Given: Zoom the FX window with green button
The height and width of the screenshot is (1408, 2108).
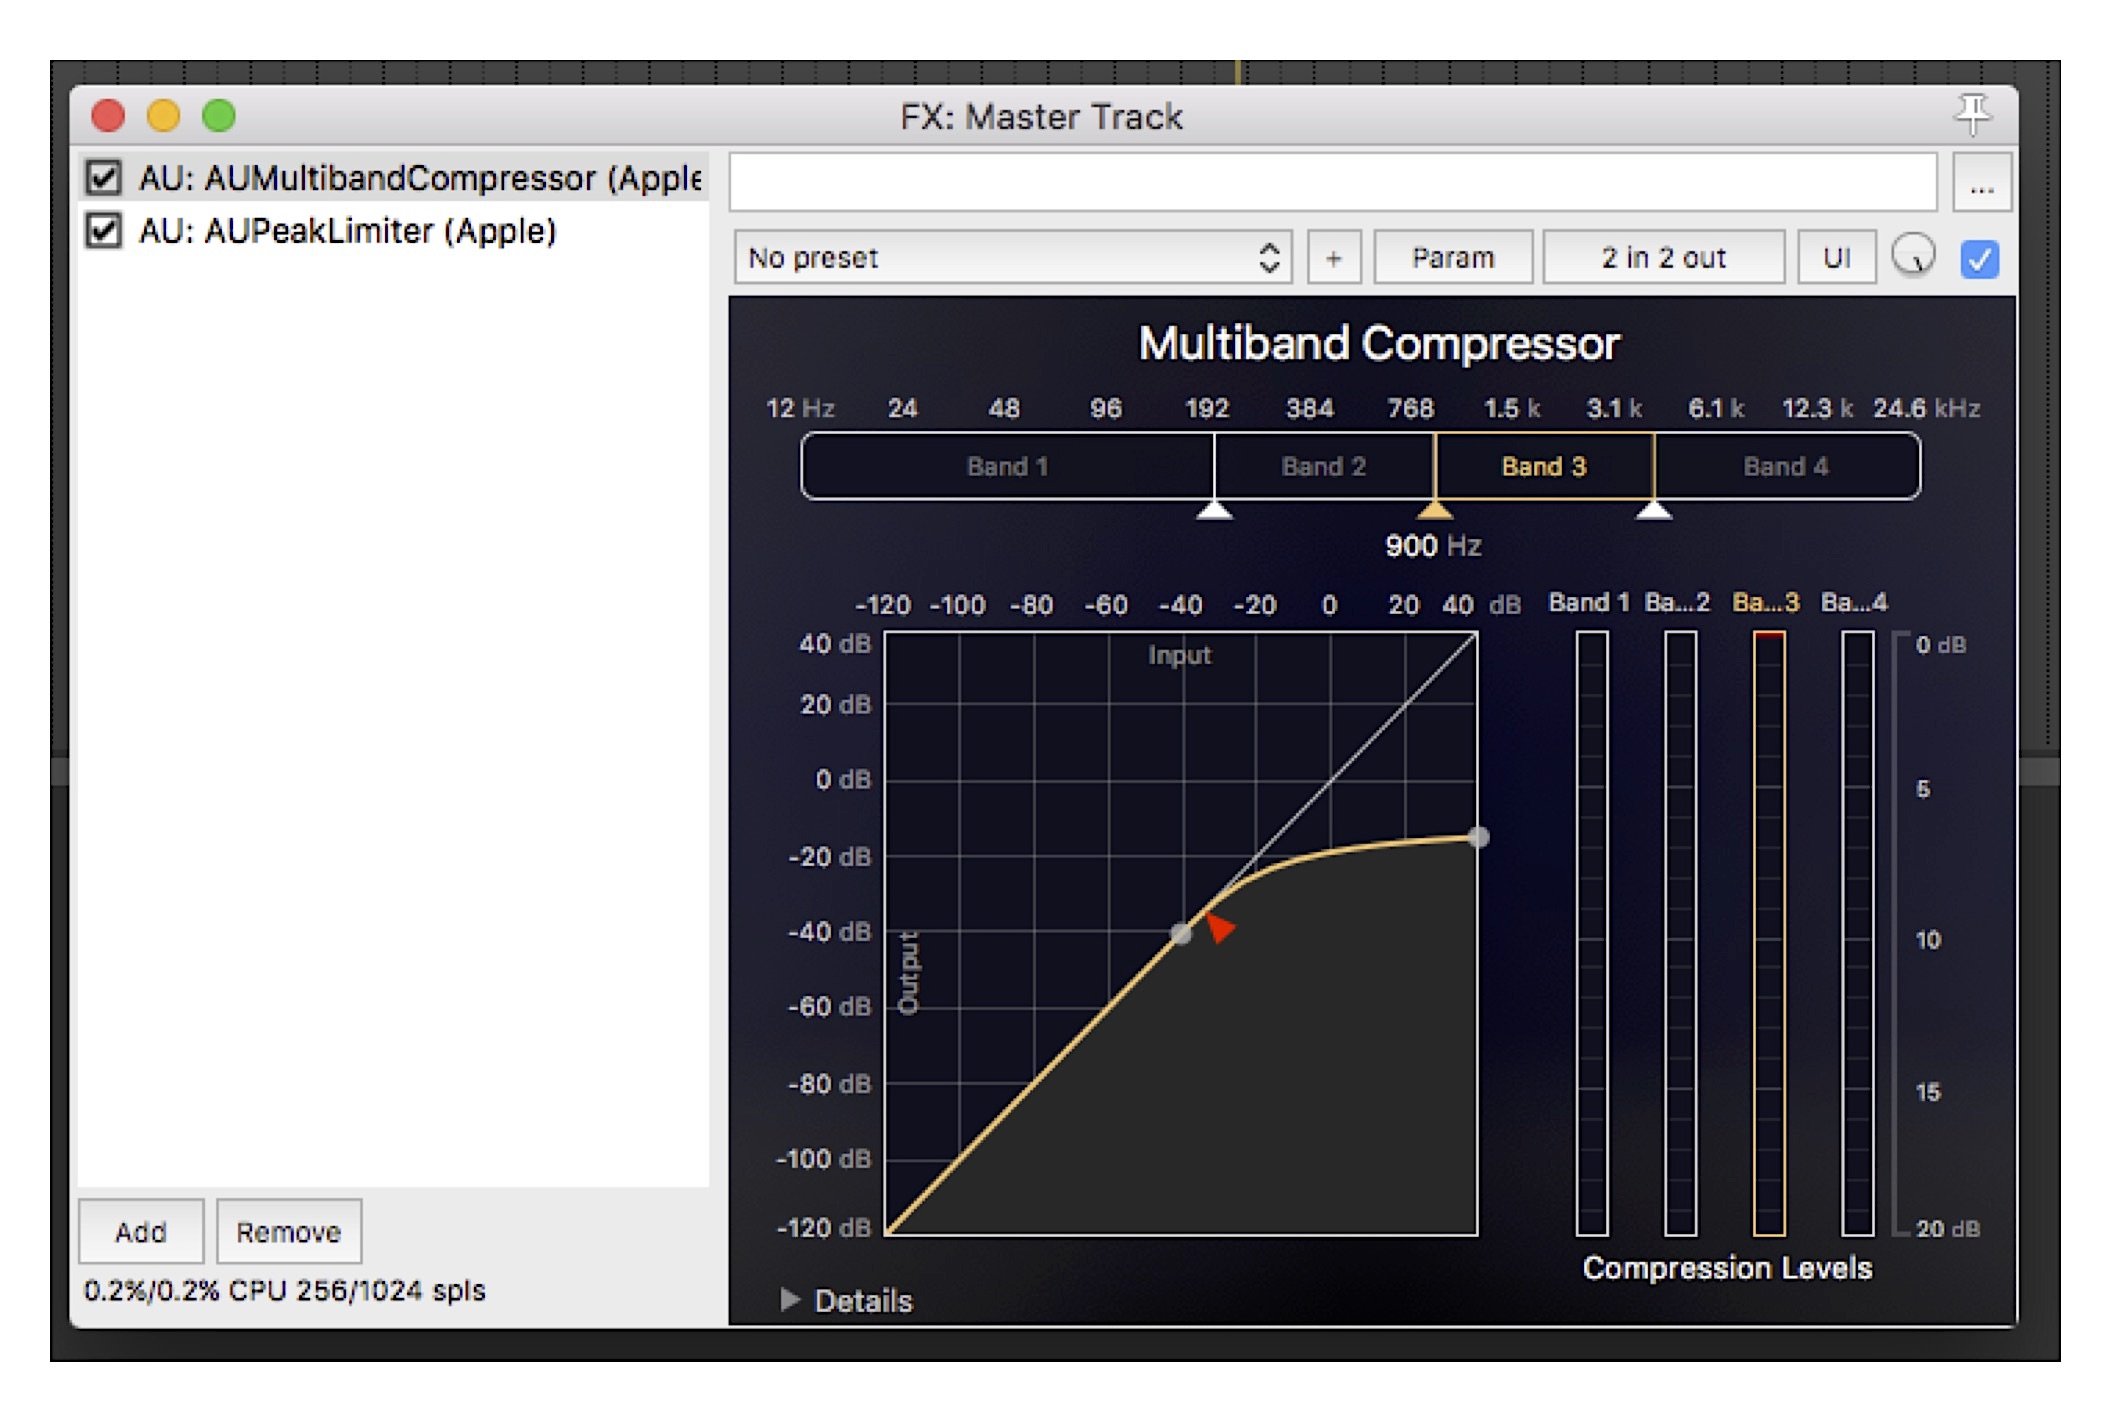Looking at the screenshot, I should pyautogui.click(x=219, y=116).
